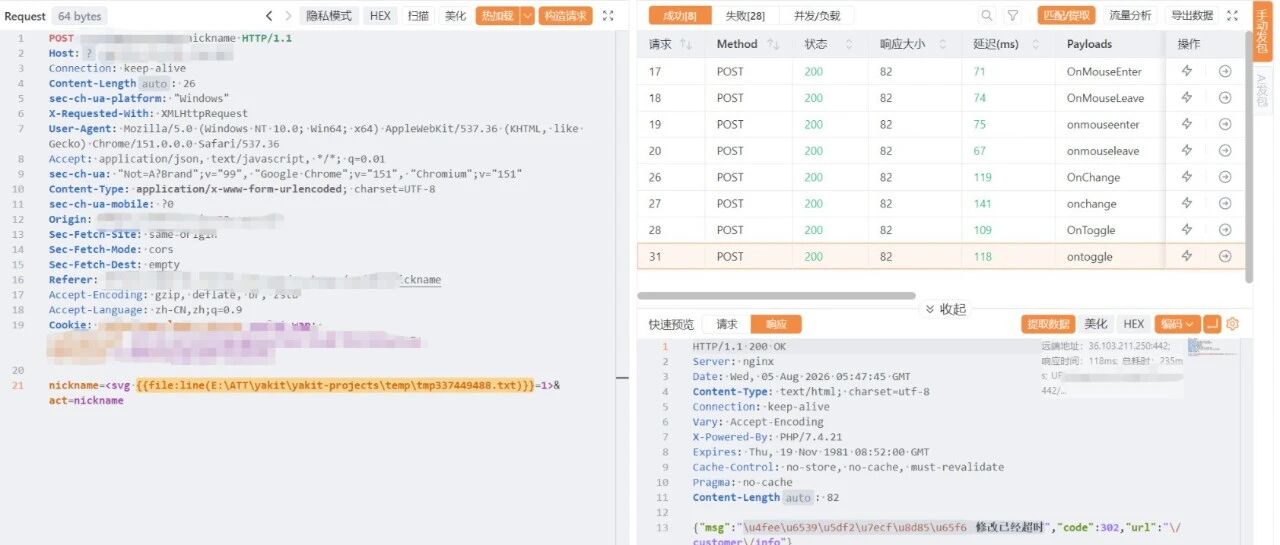Switch to the 失败[28] tab
The image size is (1280, 545).
[743, 16]
